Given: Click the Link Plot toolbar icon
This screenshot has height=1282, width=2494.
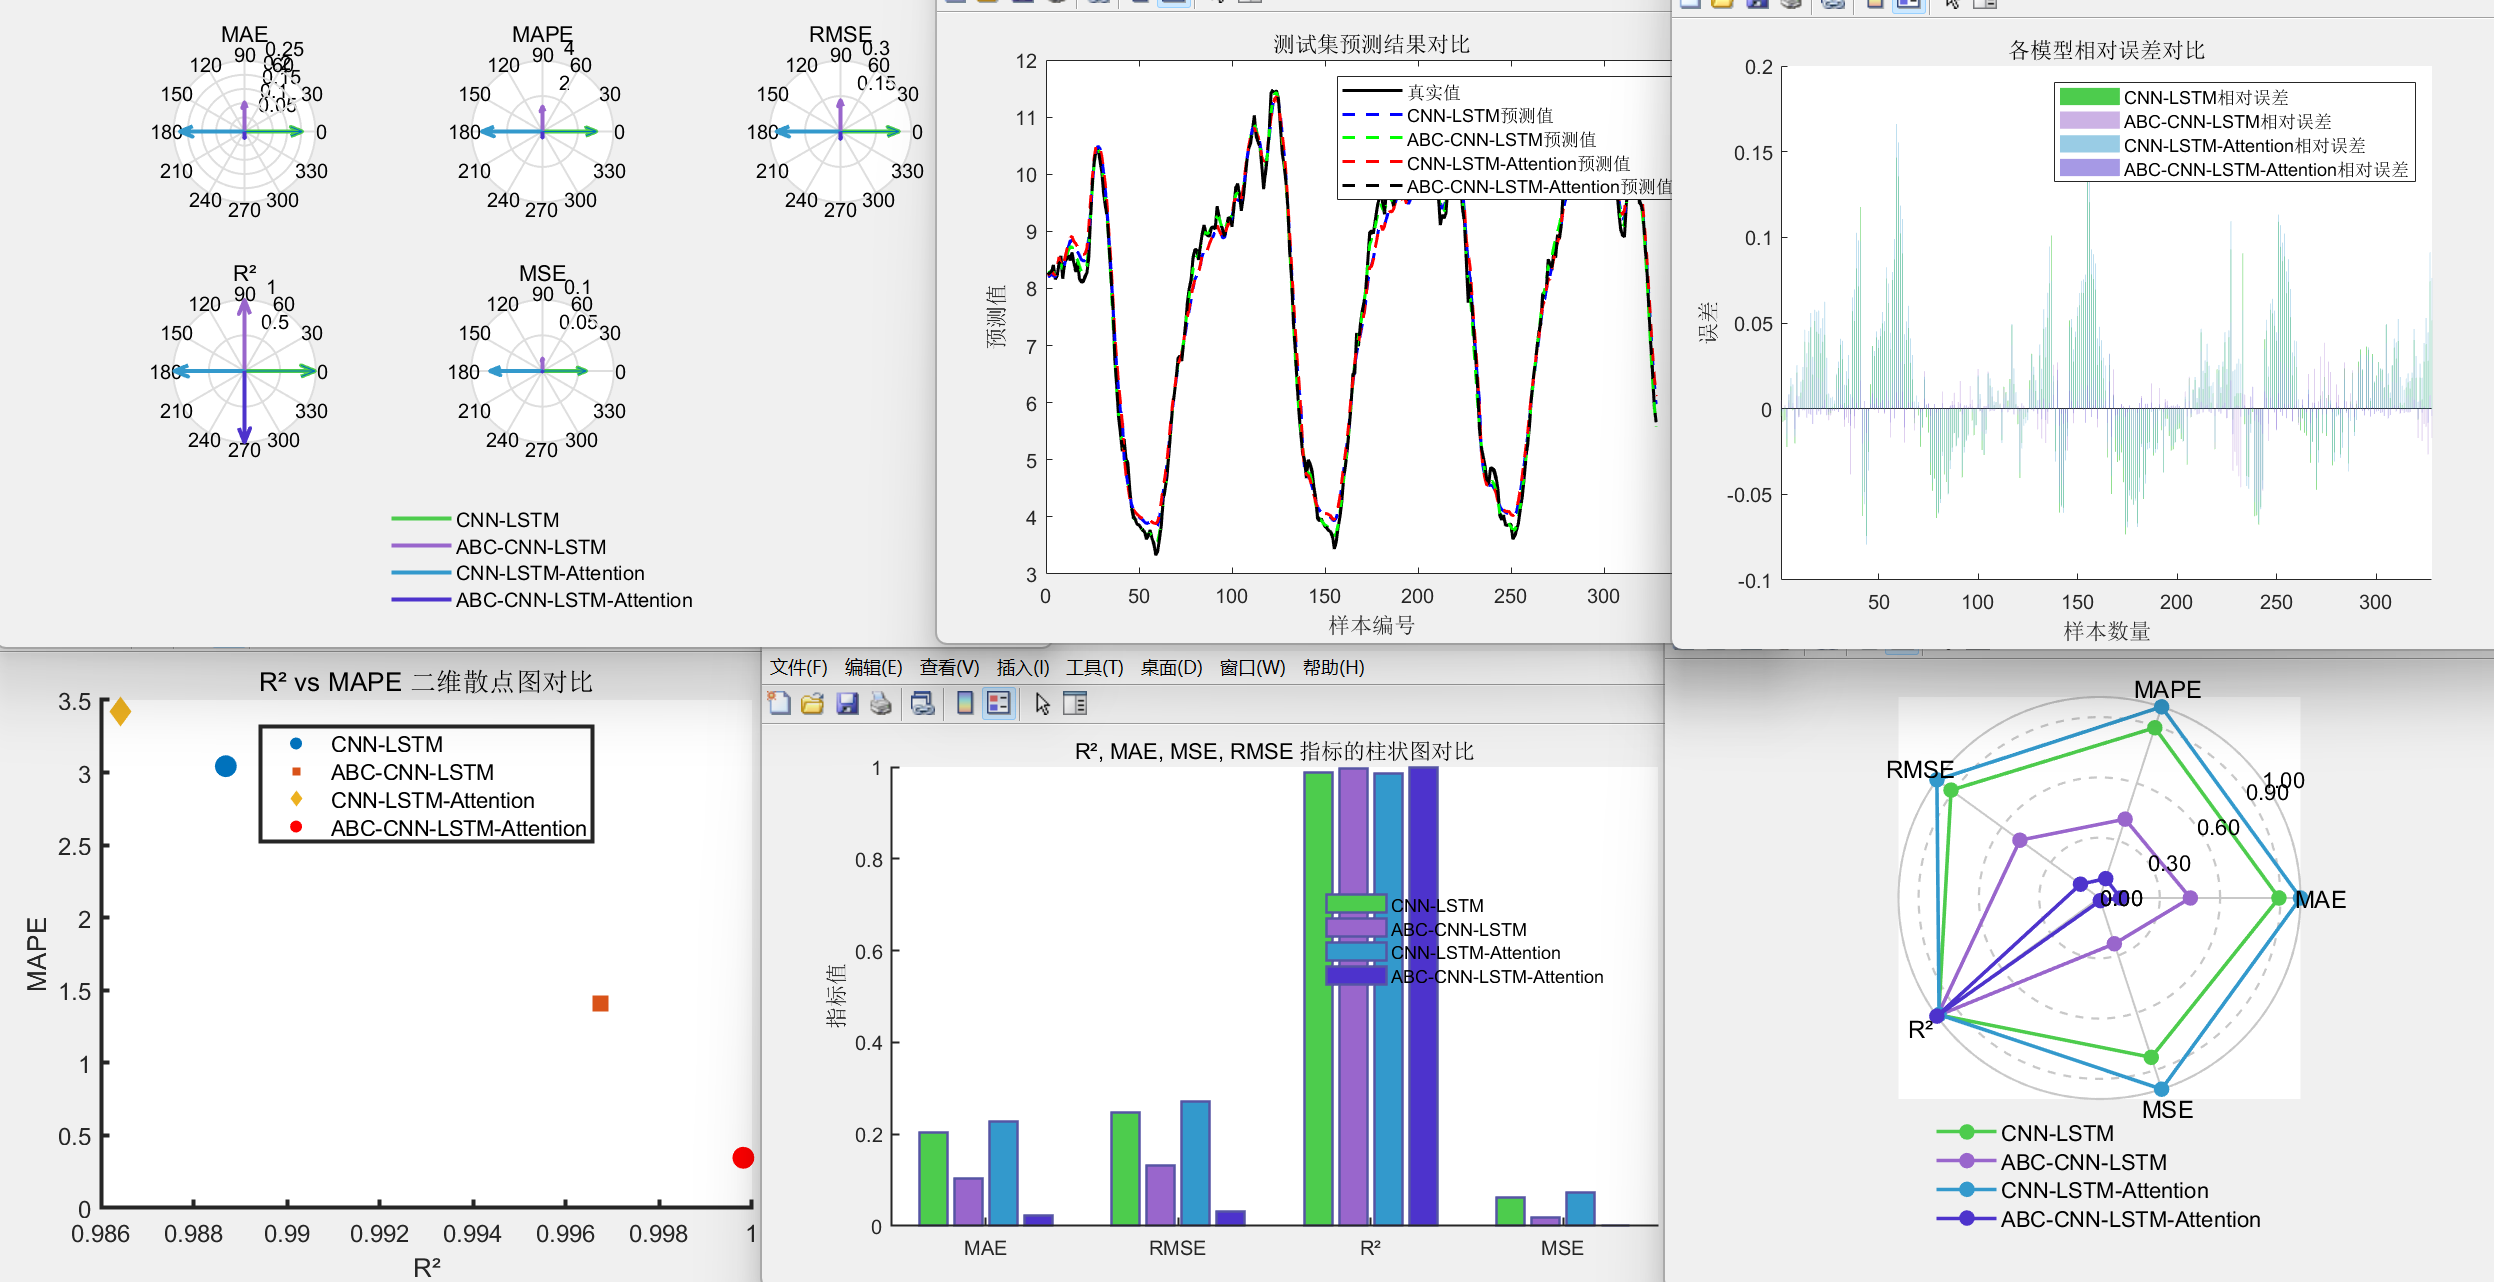Looking at the screenshot, I should 923,704.
